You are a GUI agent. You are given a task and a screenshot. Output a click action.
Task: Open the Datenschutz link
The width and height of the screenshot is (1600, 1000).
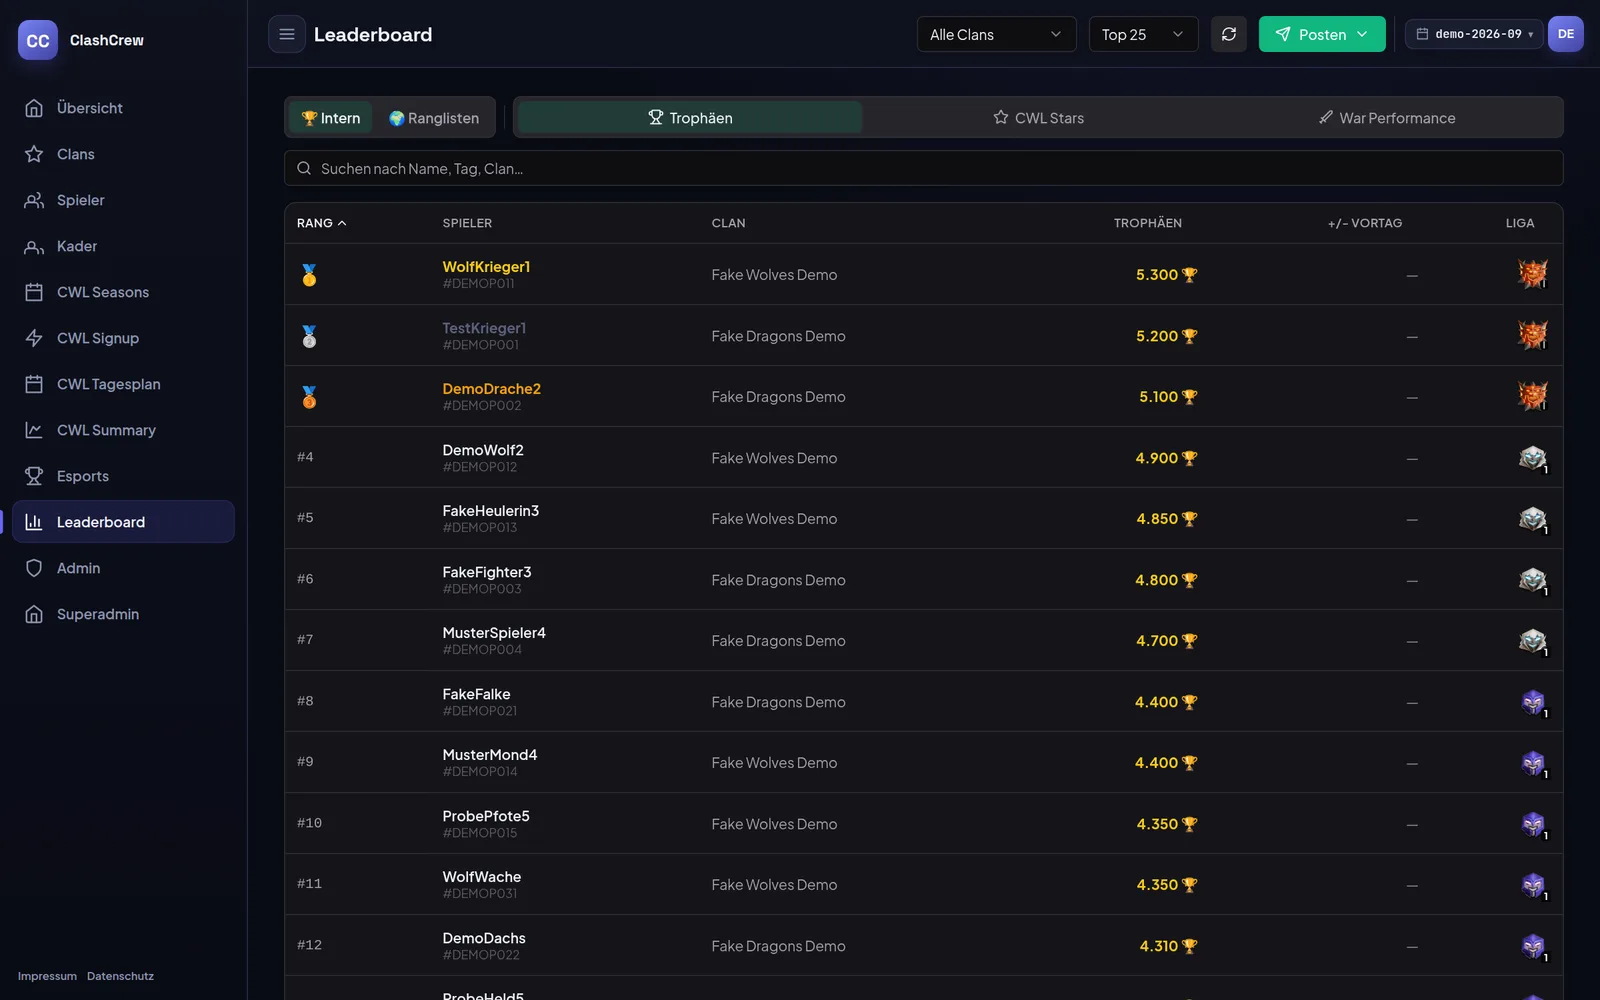tap(120, 976)
